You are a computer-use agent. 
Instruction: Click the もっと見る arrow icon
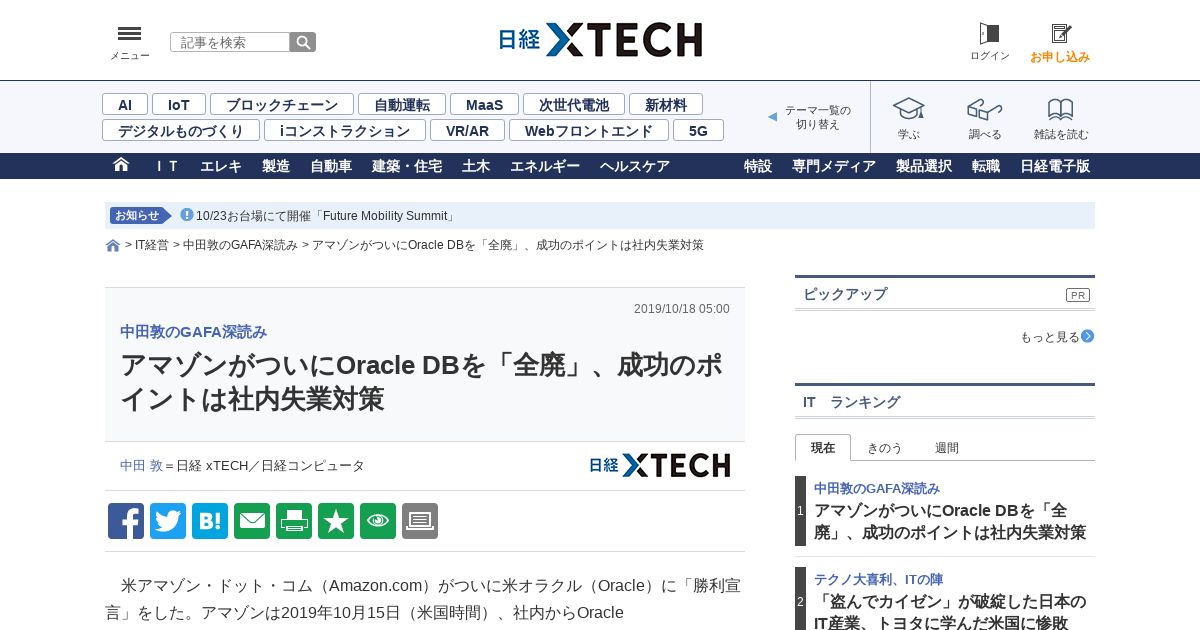[1088, 336]
